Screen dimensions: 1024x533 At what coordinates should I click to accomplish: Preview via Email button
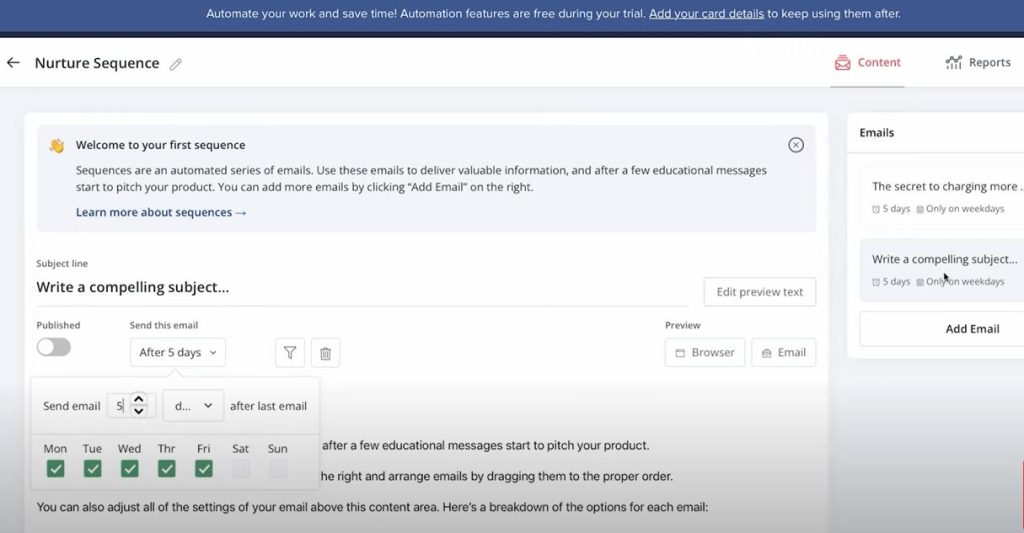coord(784,353)
